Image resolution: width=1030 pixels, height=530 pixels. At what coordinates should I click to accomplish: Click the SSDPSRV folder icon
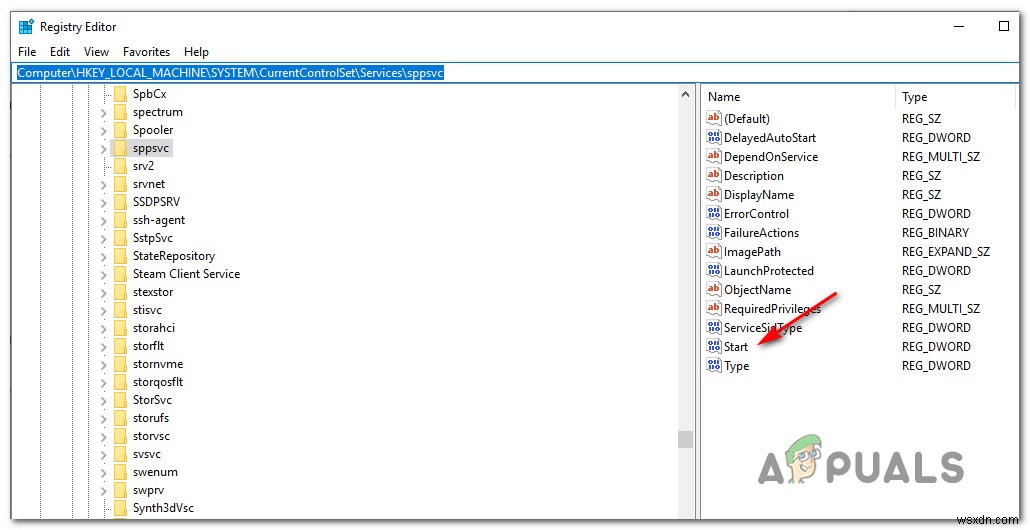click(120, 202)
